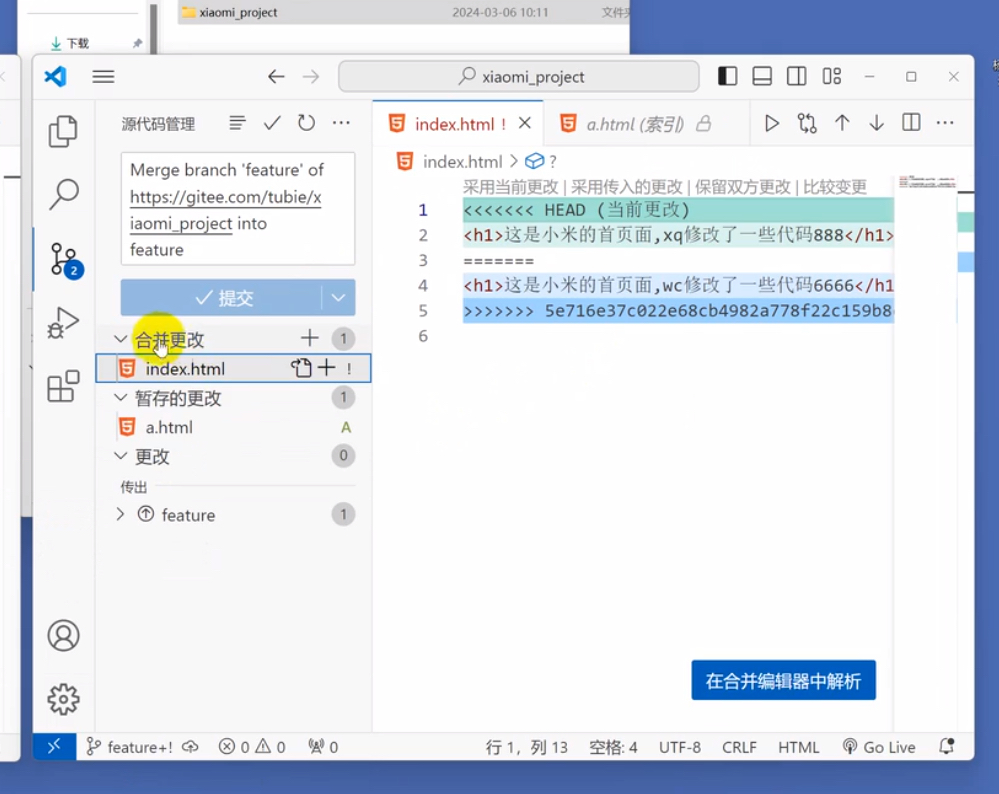Screen dimensions: 999x794
Task: Click index.html in the breadcrumb
Action: click(462, 162)
